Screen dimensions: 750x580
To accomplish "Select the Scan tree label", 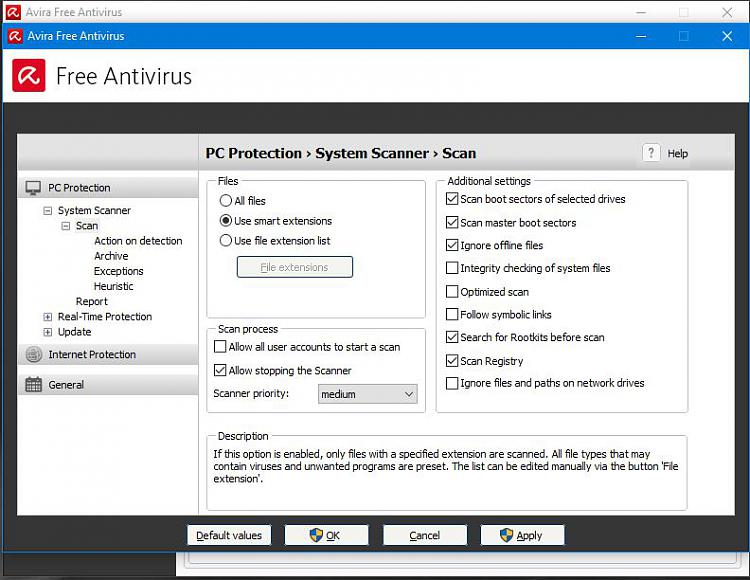I will 87,226.
